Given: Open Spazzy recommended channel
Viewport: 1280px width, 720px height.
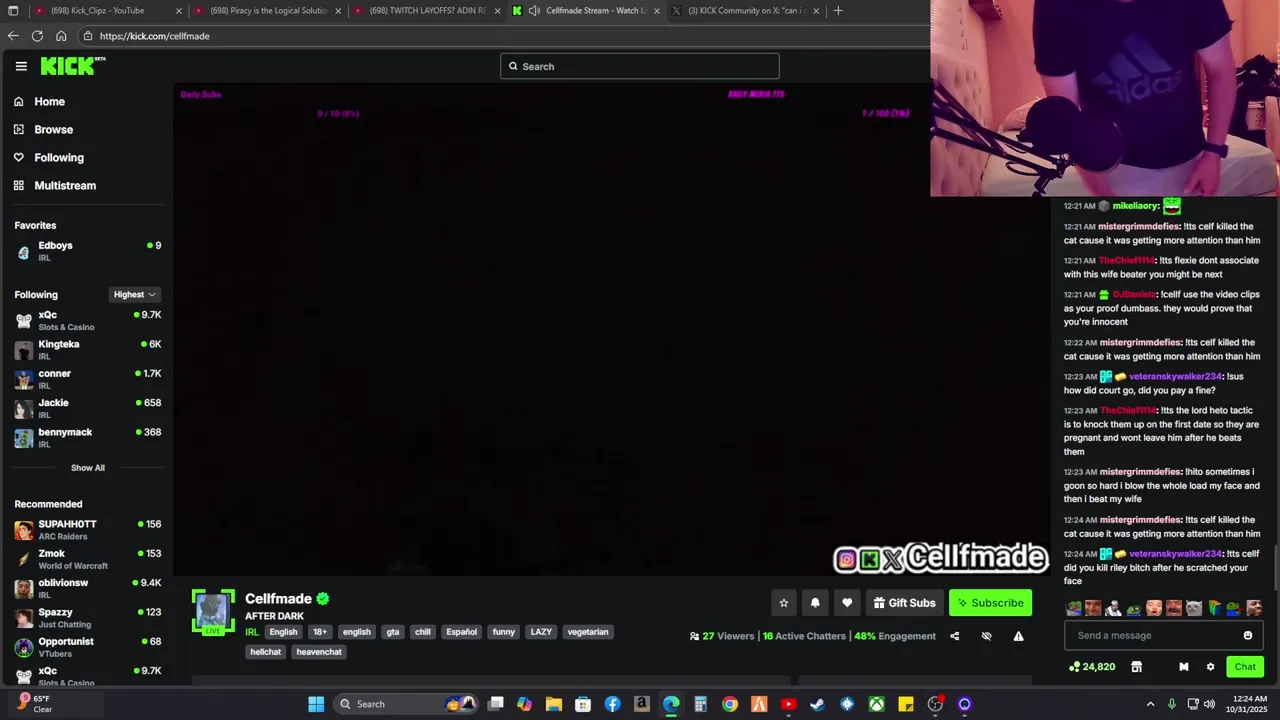Looking at the screenshot, I should click(87, 617).
